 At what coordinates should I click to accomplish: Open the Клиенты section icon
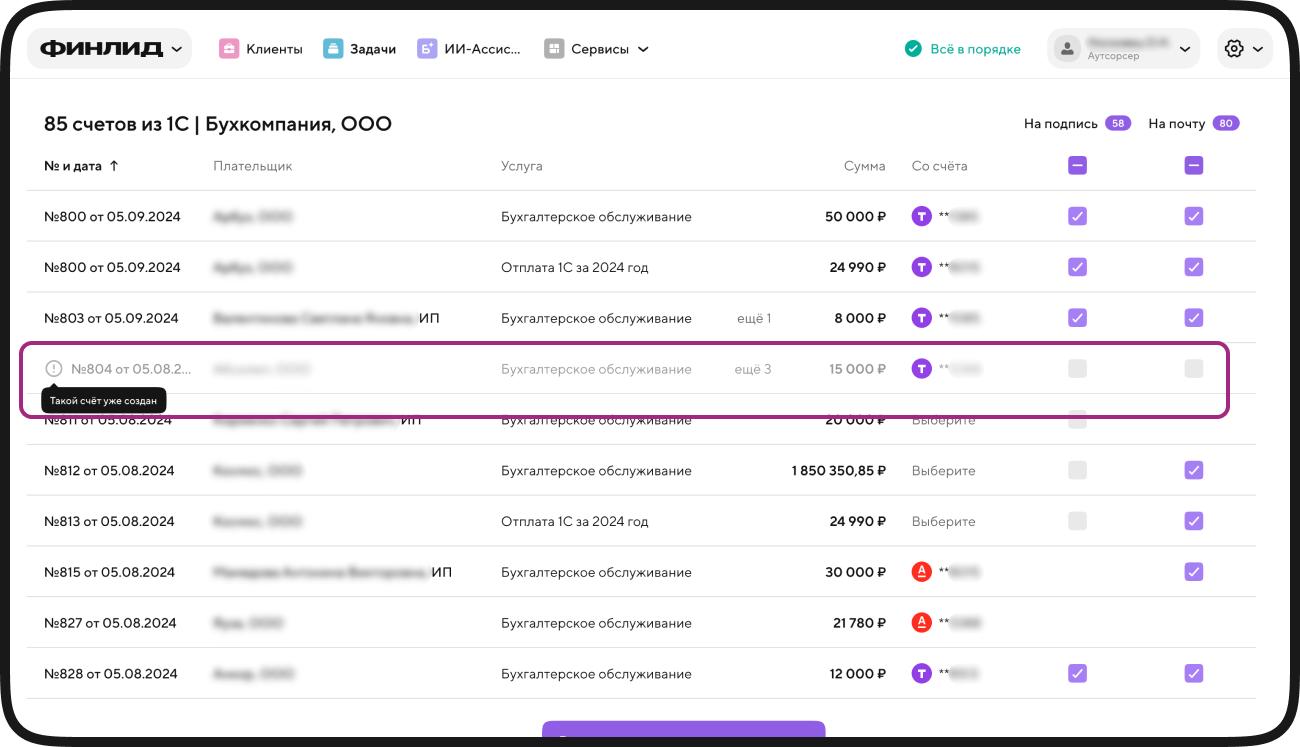229,49
